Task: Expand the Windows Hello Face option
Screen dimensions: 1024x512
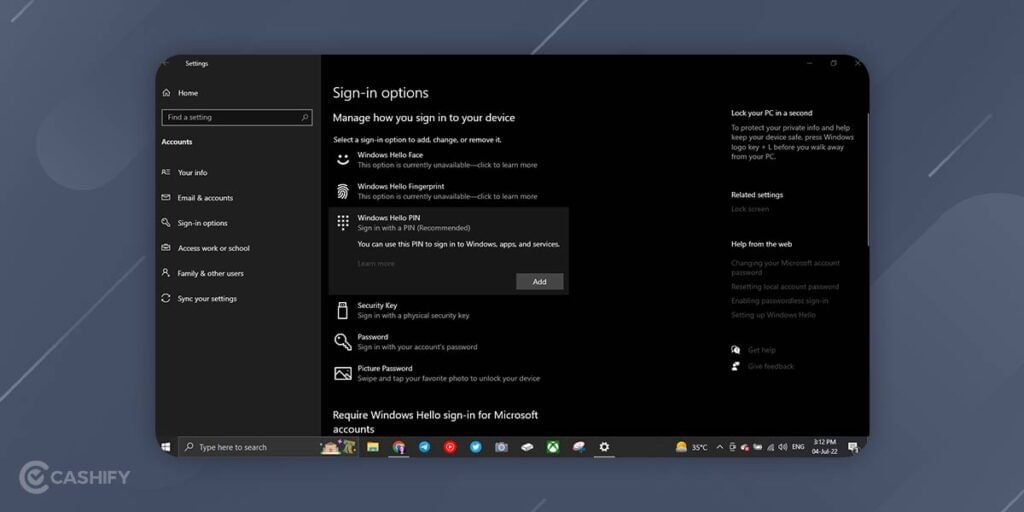Action: (x=449, y=160)
